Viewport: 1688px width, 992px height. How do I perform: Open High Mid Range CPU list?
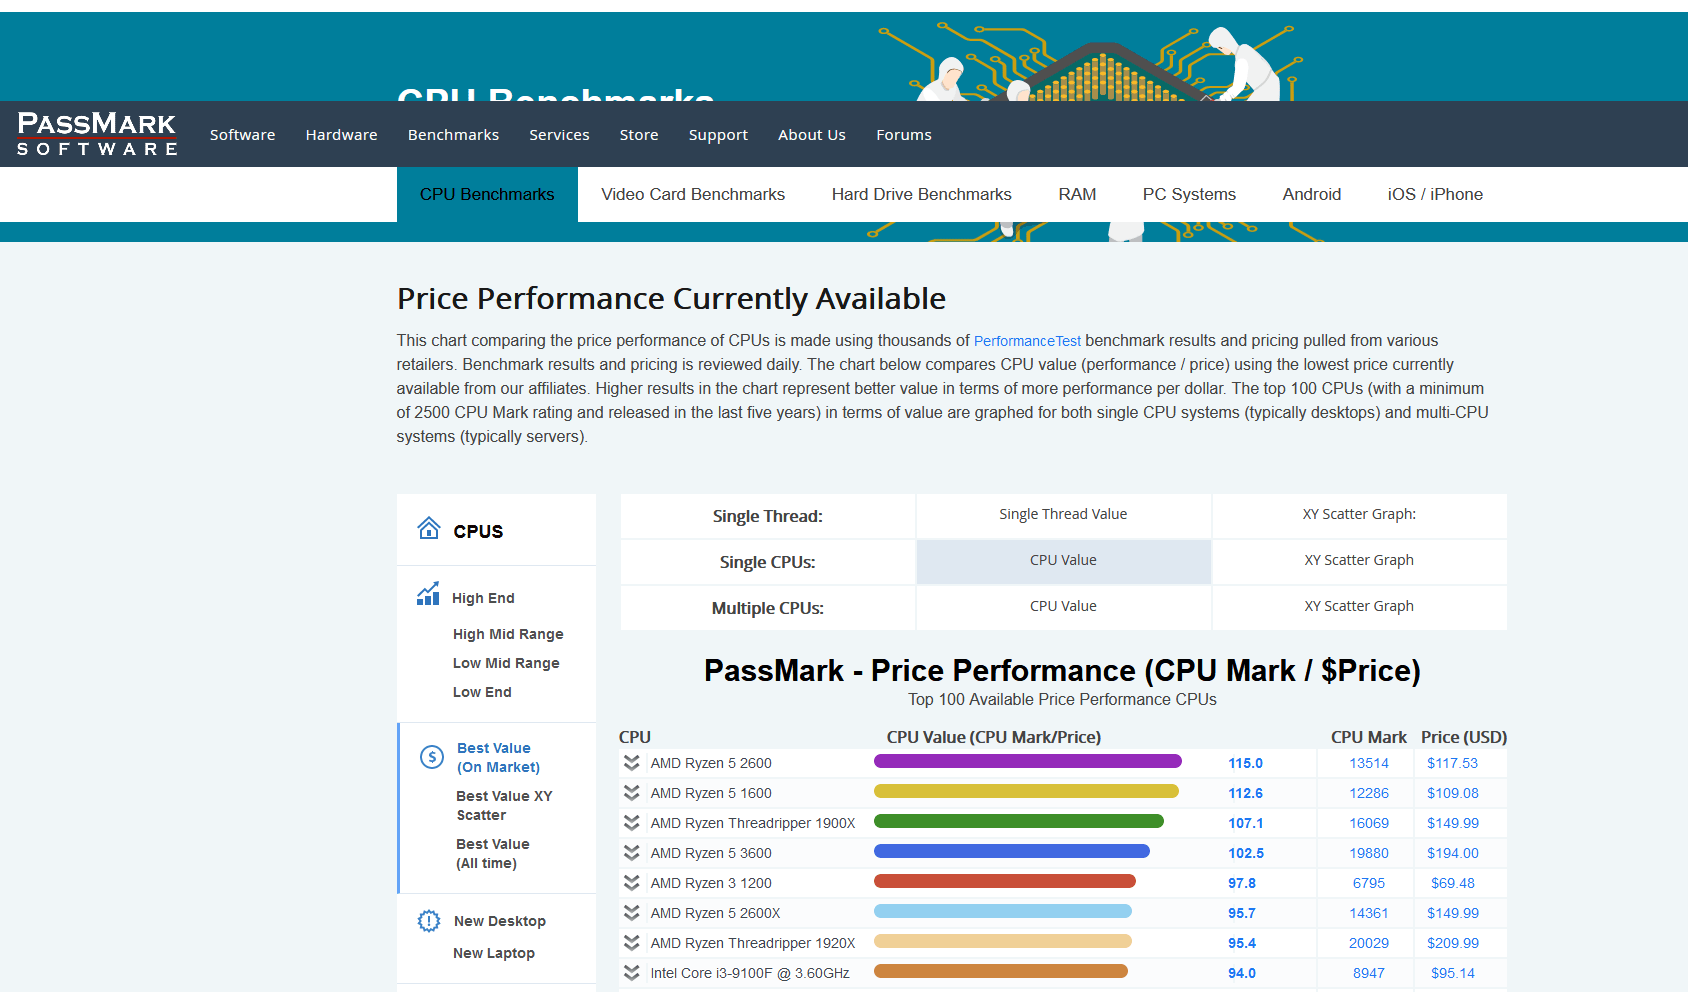(x=508, y=634)
